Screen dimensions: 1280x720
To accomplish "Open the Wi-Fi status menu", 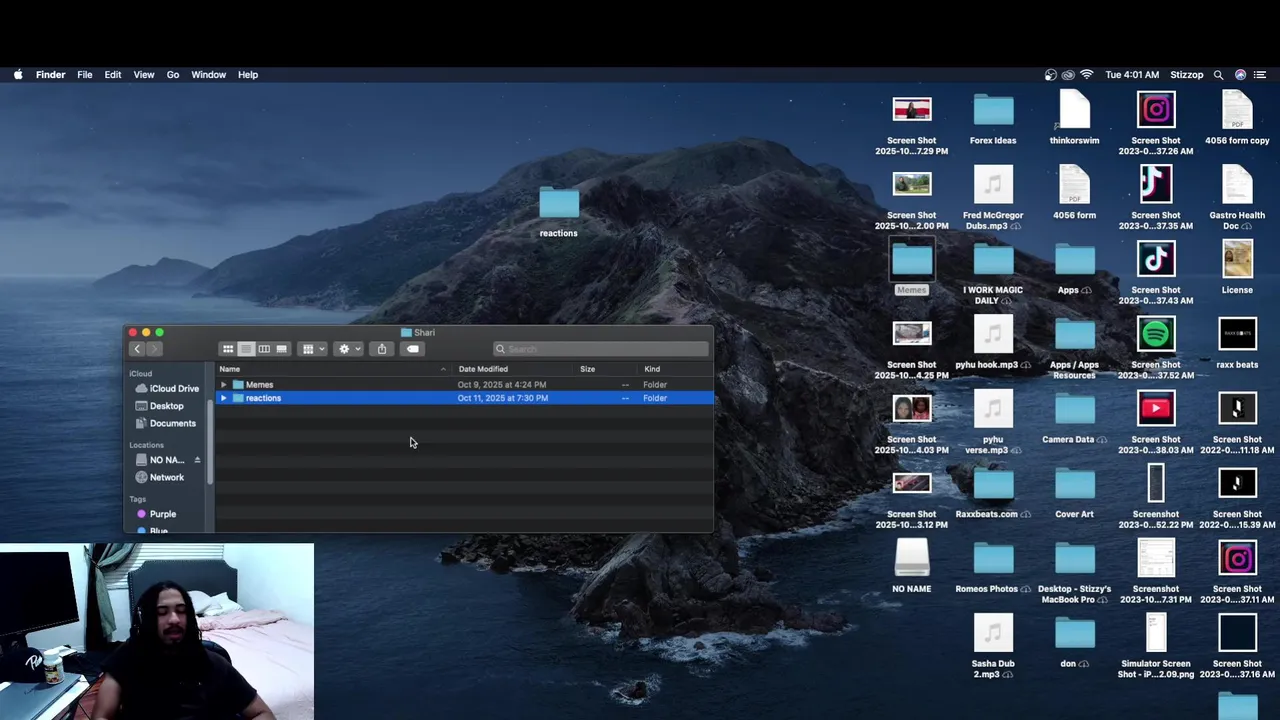I will (1087, 75).
